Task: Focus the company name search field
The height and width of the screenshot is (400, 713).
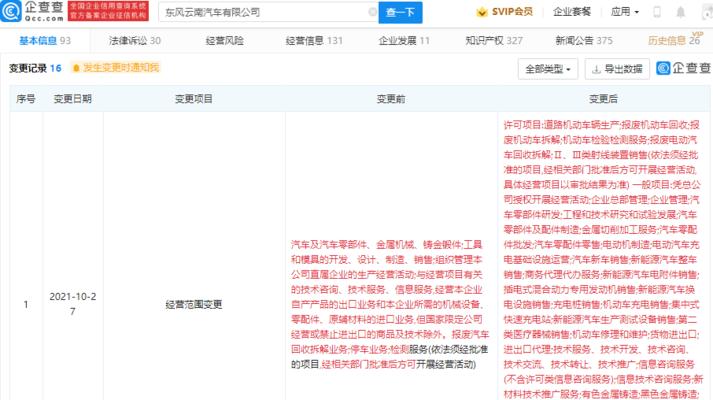Action: (268, 12)
